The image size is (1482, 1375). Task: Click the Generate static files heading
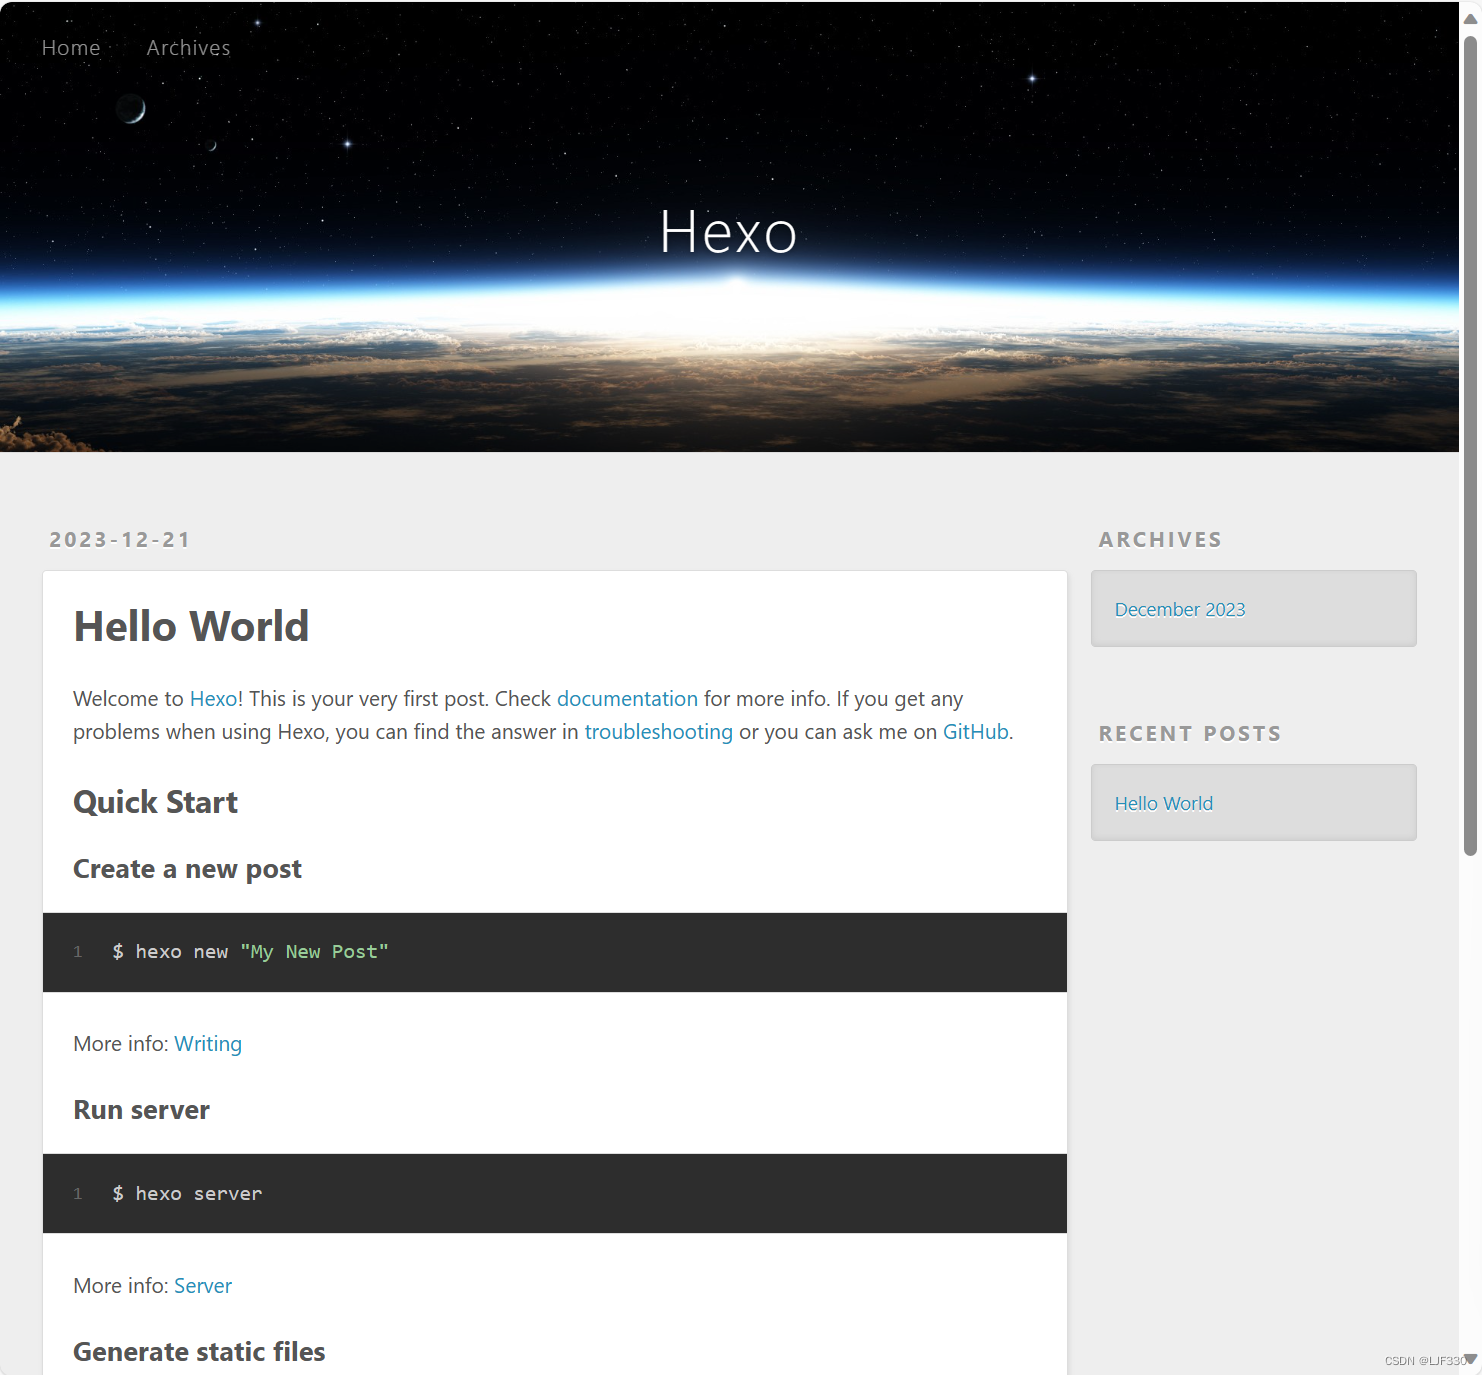pyautogui.click(x=199, y=1352)
